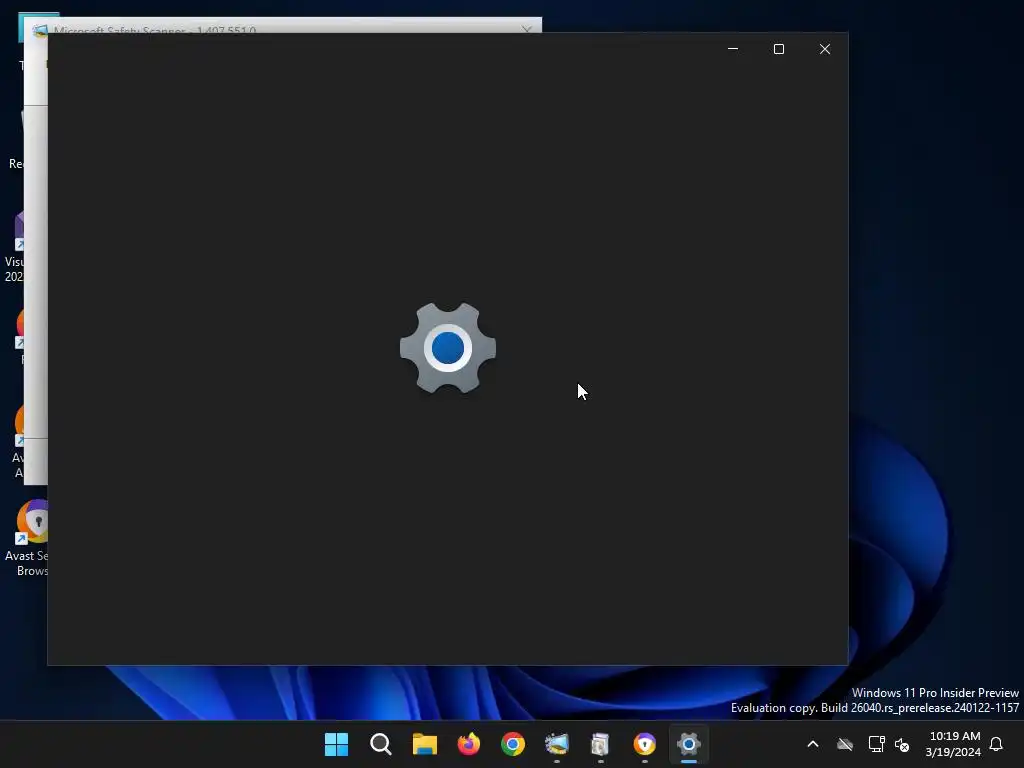Select Avast Secure Browser desktop shortcut

26,539
